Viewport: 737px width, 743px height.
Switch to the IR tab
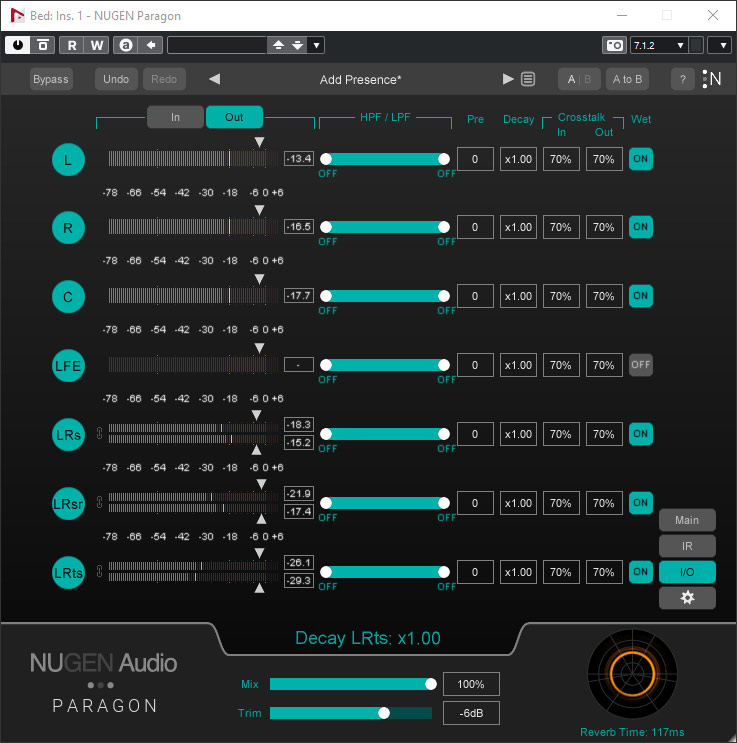click(x=686, y=546)
